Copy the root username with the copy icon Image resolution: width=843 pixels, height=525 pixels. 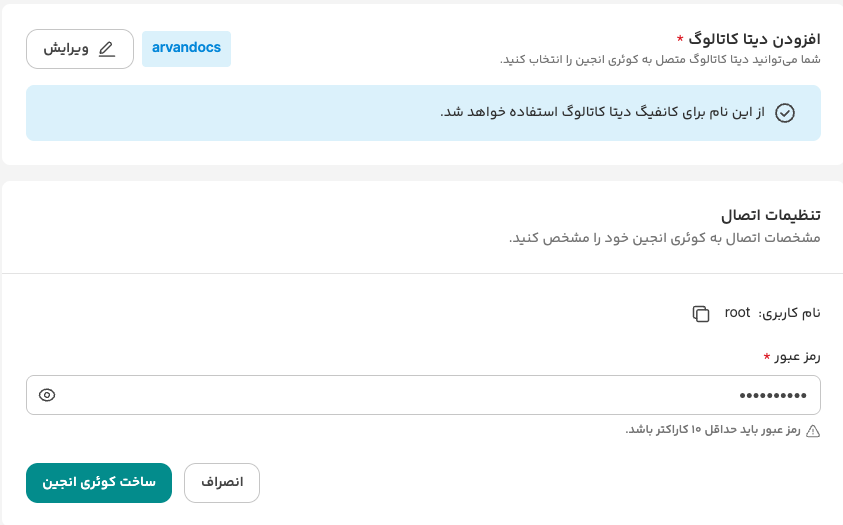click(x=701, y=313)
